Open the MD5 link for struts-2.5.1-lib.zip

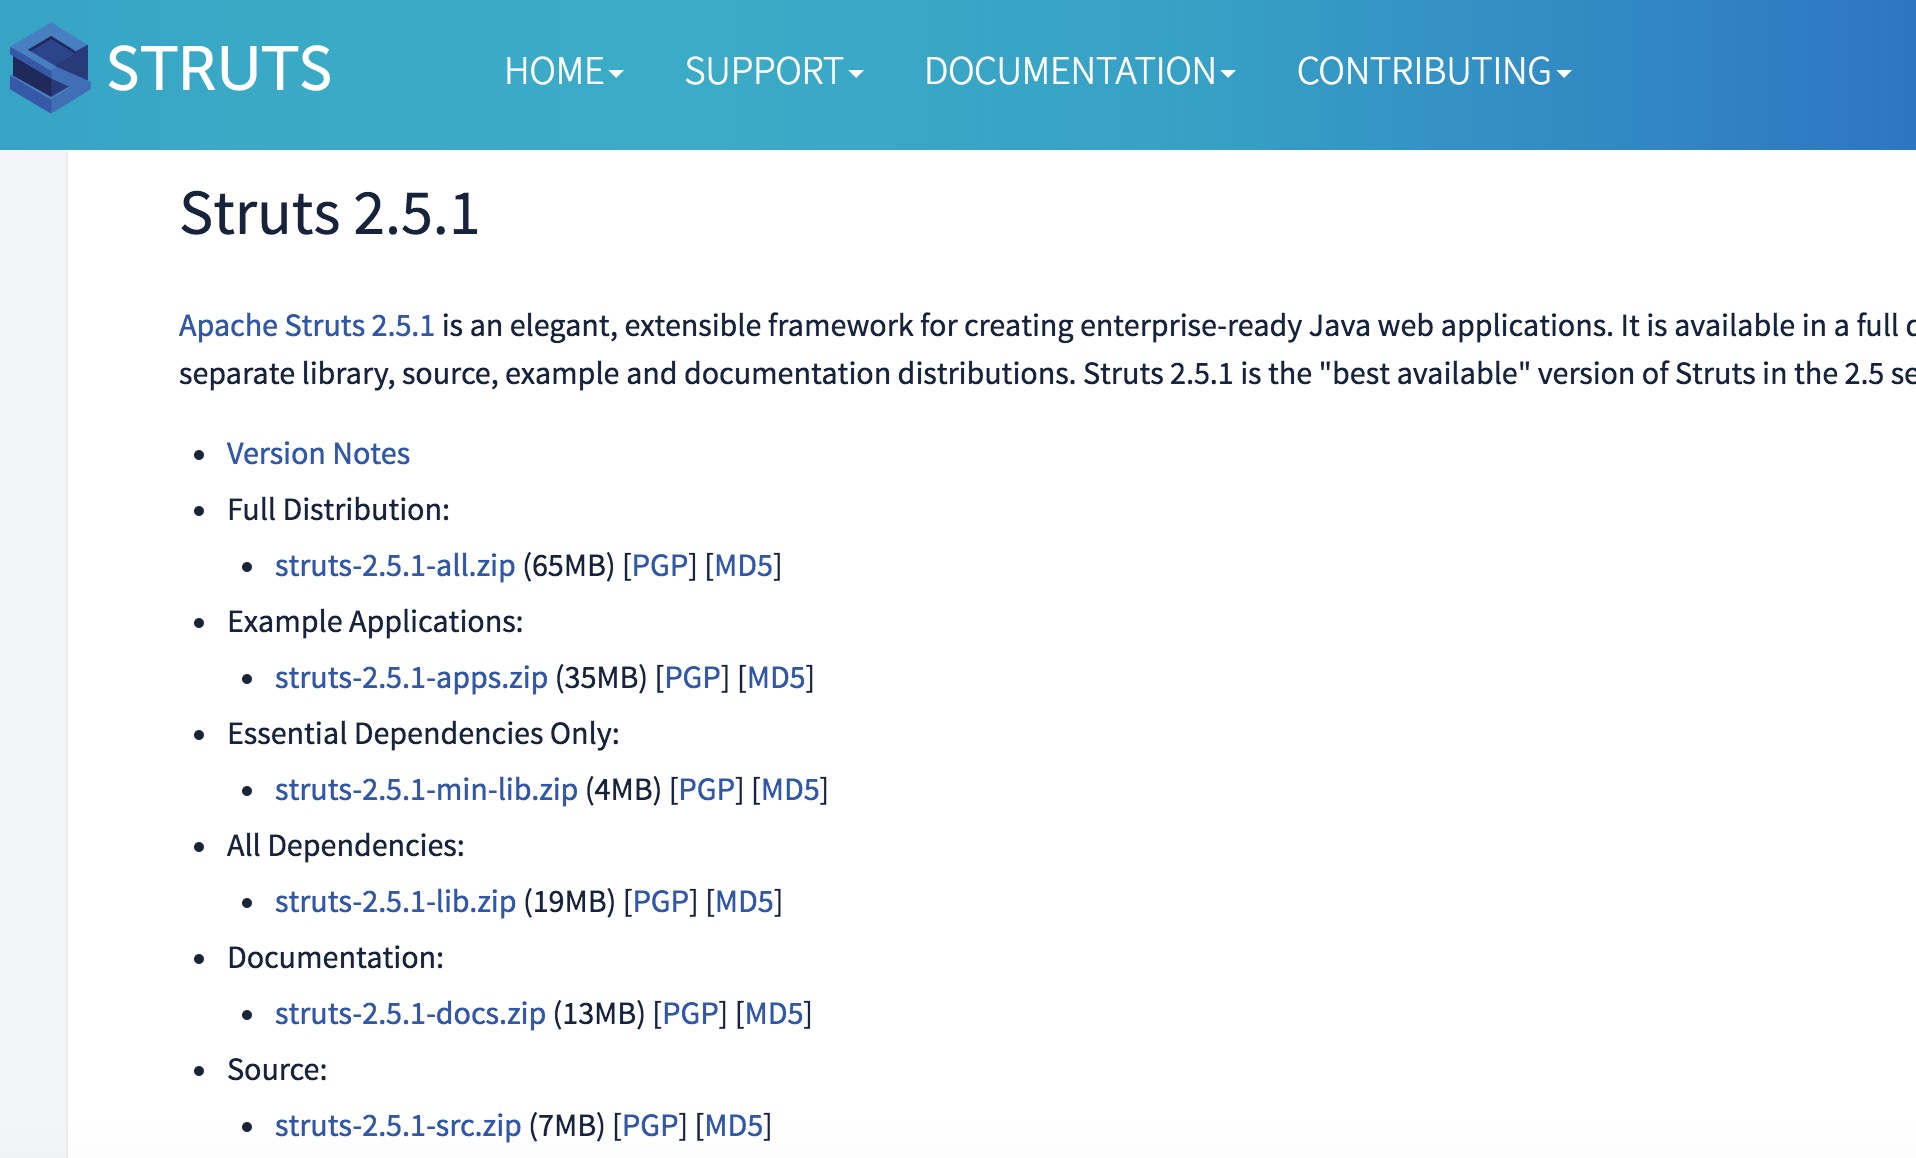744,901
